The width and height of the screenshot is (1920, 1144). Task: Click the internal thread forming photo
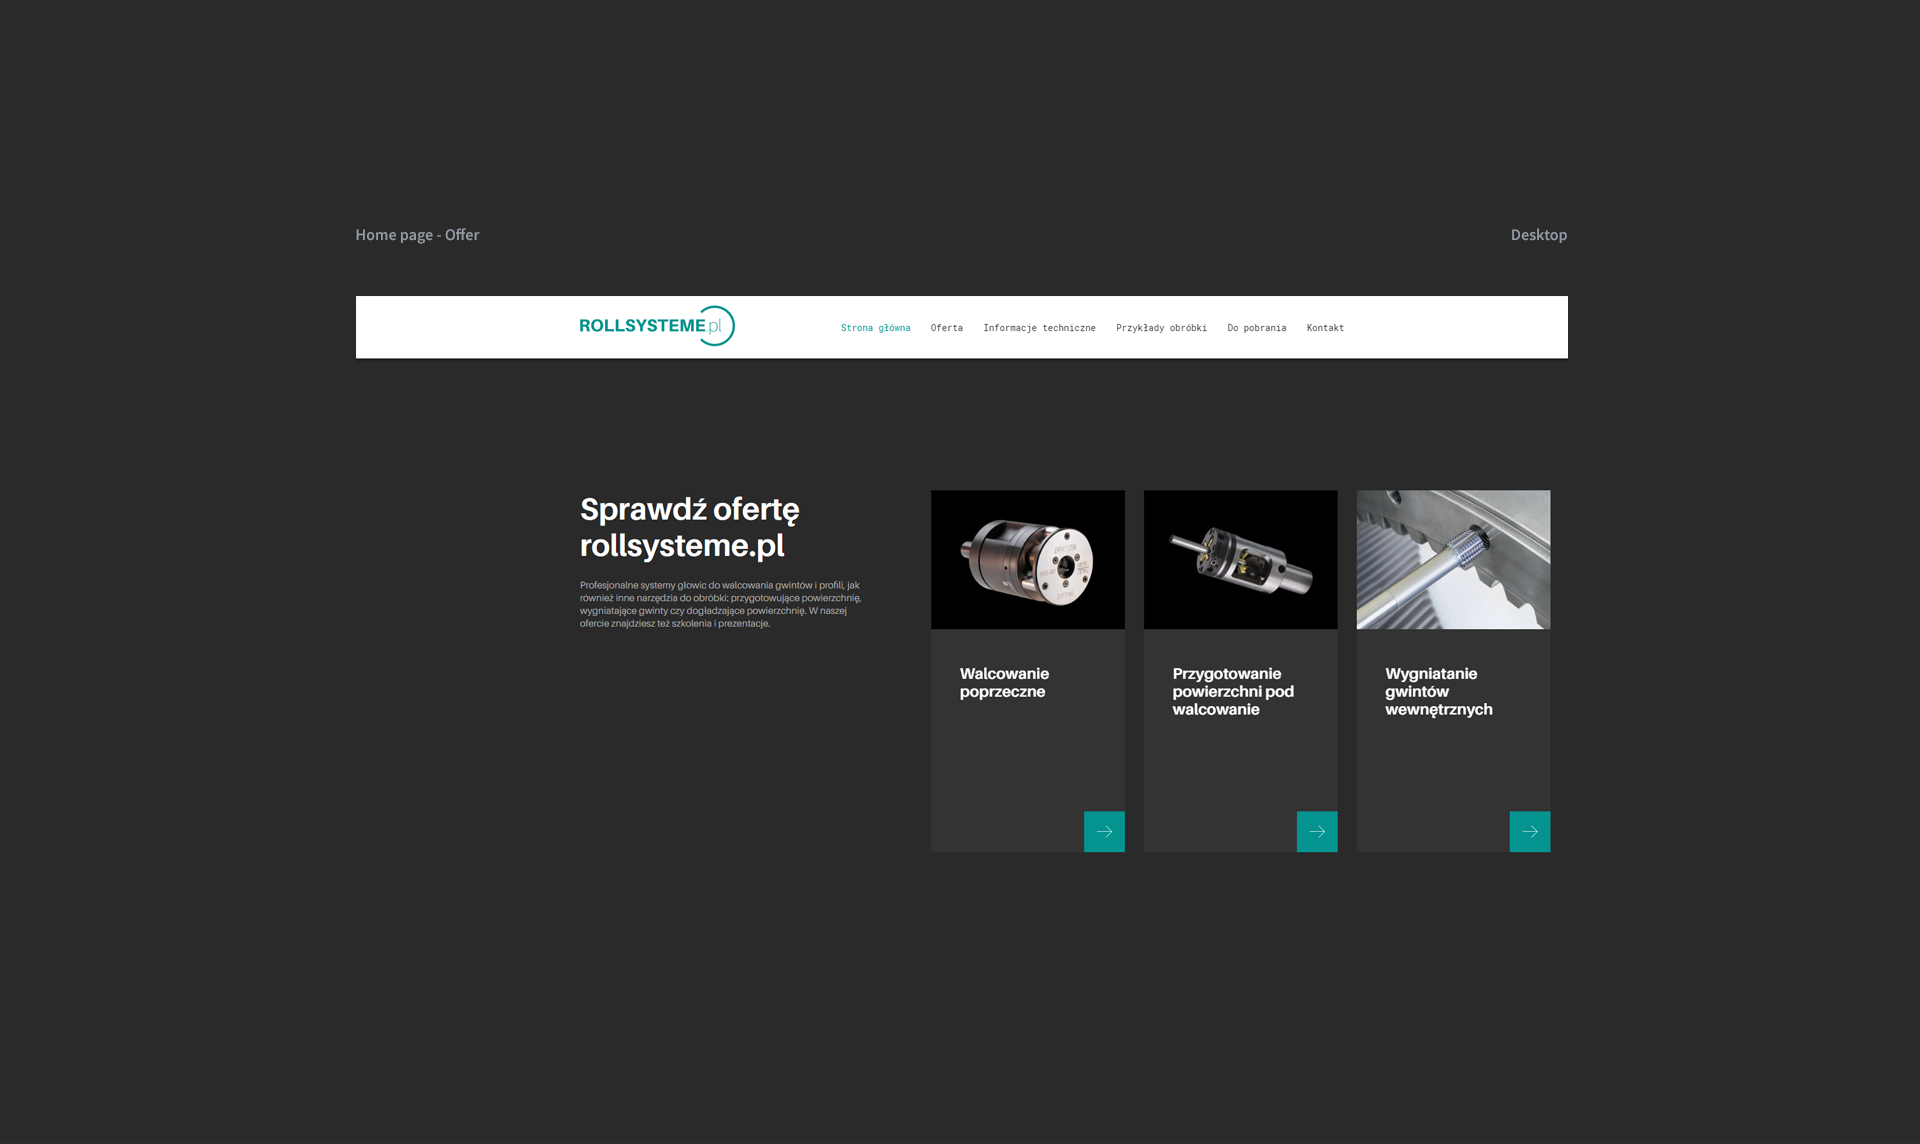coord(1453,560)
